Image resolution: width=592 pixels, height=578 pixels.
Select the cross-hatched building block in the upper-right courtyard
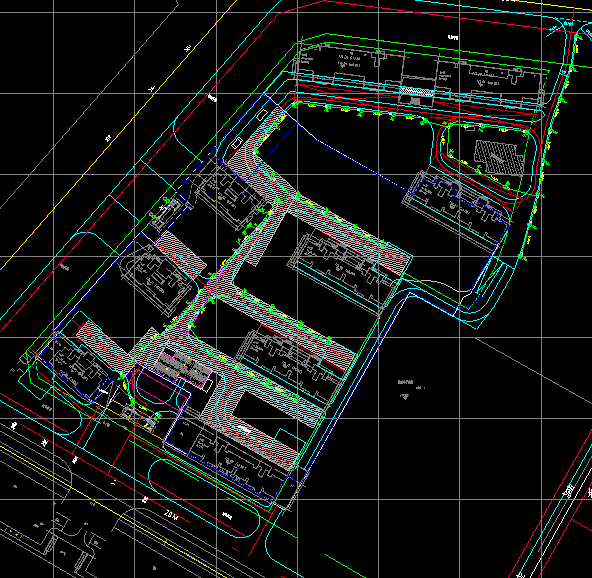499,157
